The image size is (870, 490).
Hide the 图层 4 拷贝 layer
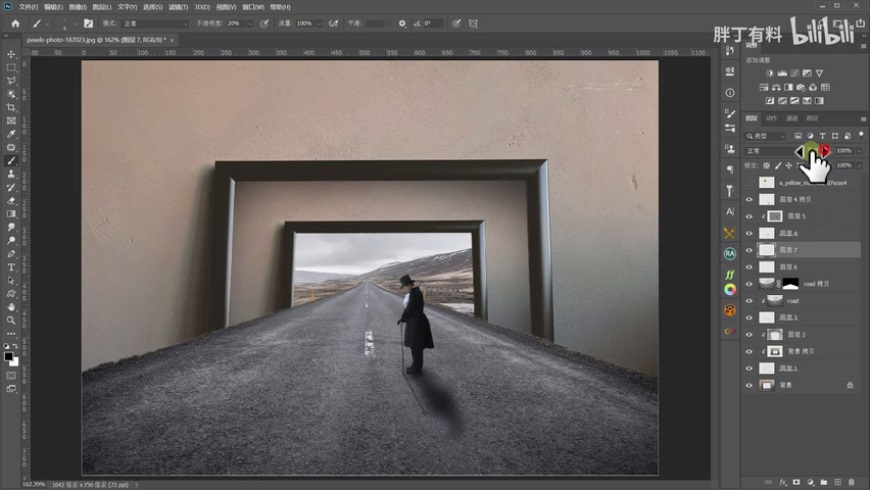point(748,200)
